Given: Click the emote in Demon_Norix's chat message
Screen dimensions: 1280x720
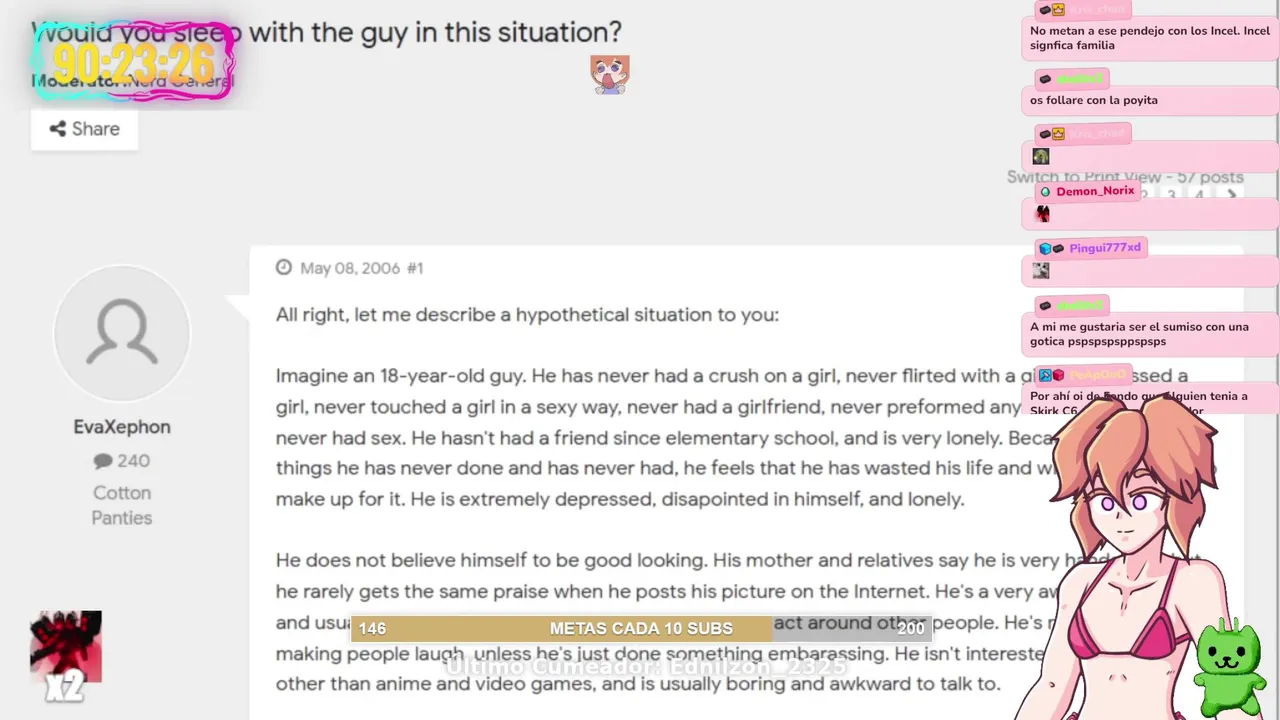Looking at the screenshot, I should (x=1042, y=214).
